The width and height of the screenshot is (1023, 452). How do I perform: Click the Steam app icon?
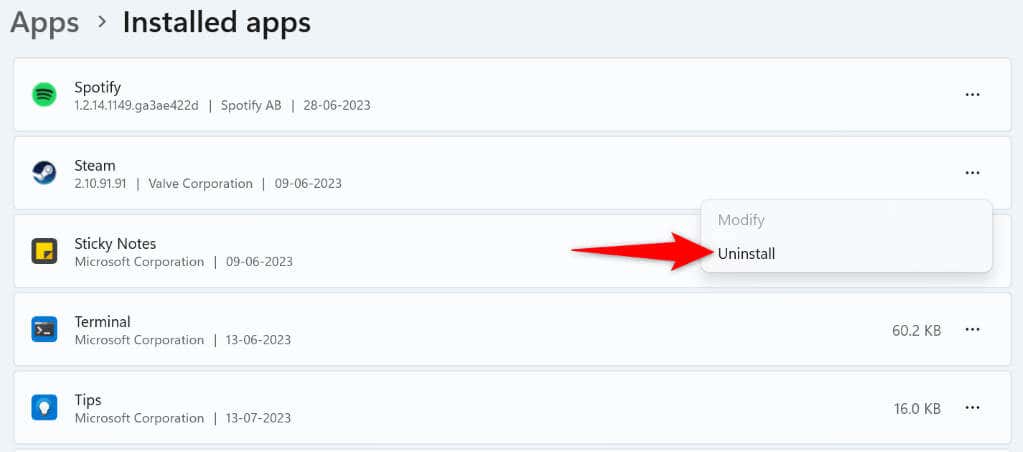click(x=44, y=173)
